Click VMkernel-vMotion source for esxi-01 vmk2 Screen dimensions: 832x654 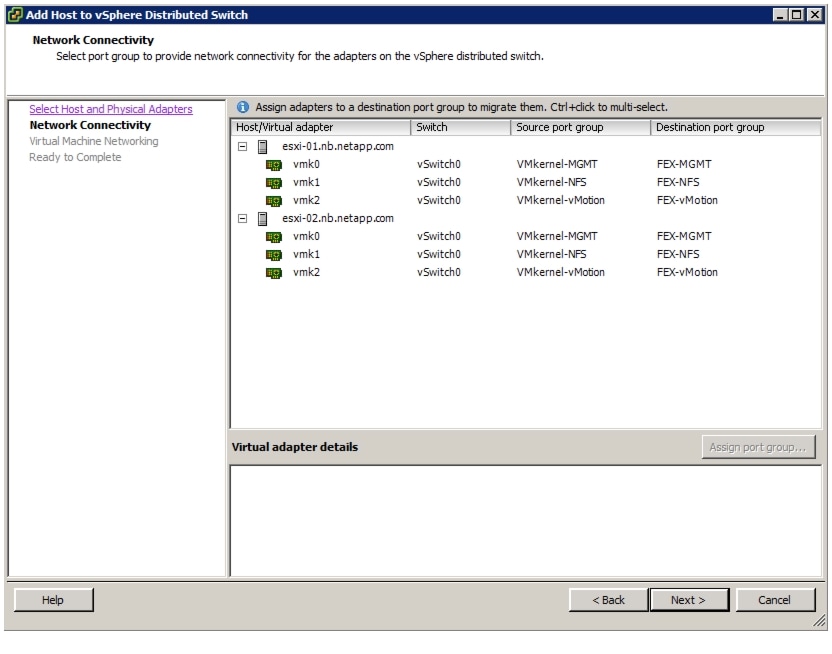pos(560,200)
